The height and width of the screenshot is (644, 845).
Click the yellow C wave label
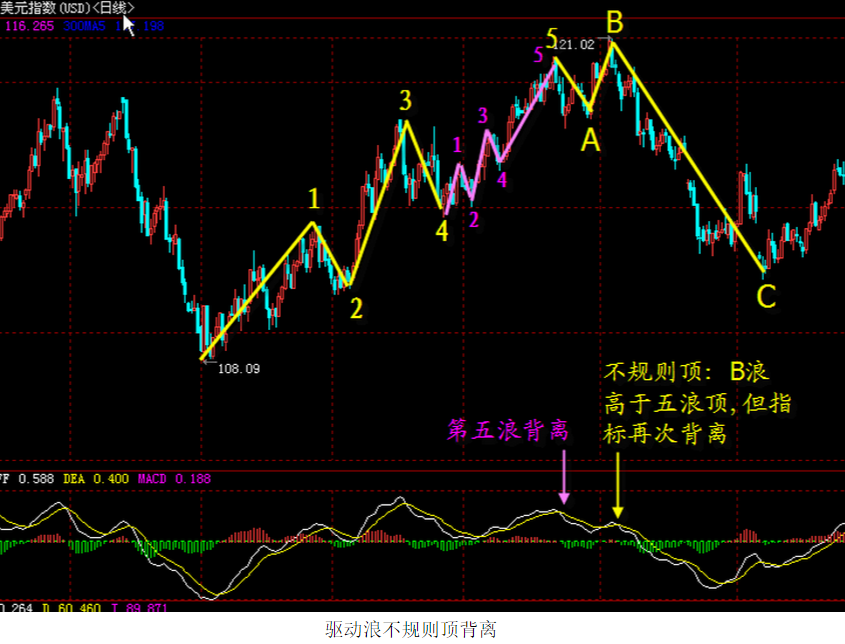tap(766, 296)
